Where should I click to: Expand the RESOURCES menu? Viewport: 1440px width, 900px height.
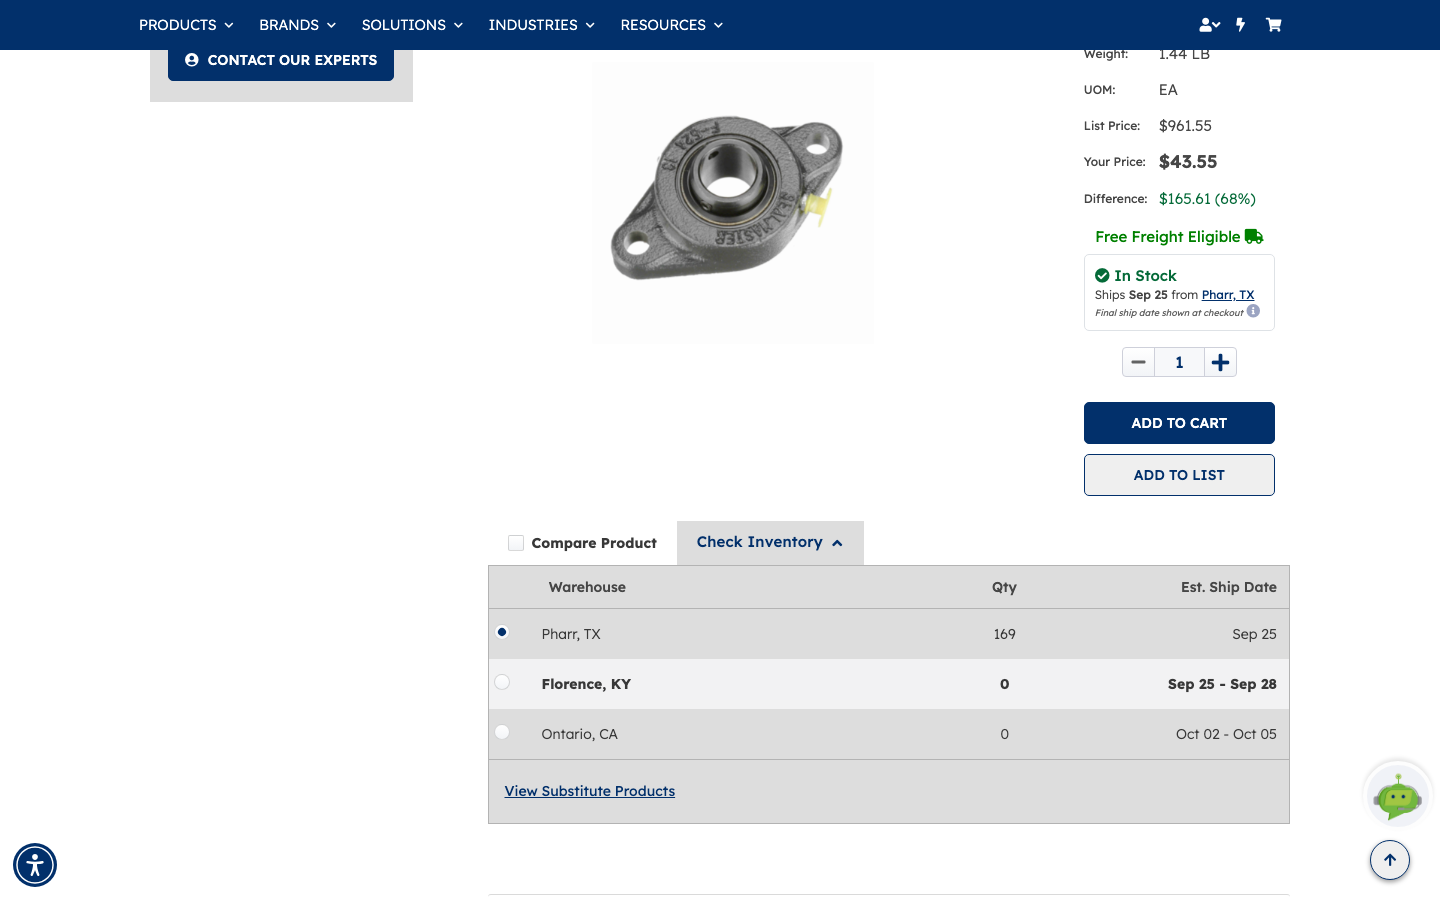click(671, 25)
